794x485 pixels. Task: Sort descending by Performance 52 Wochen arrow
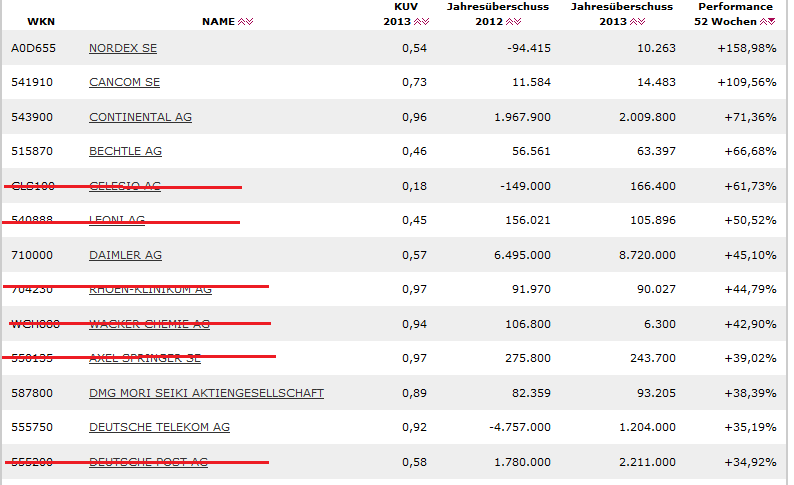[x=771, y=21]
